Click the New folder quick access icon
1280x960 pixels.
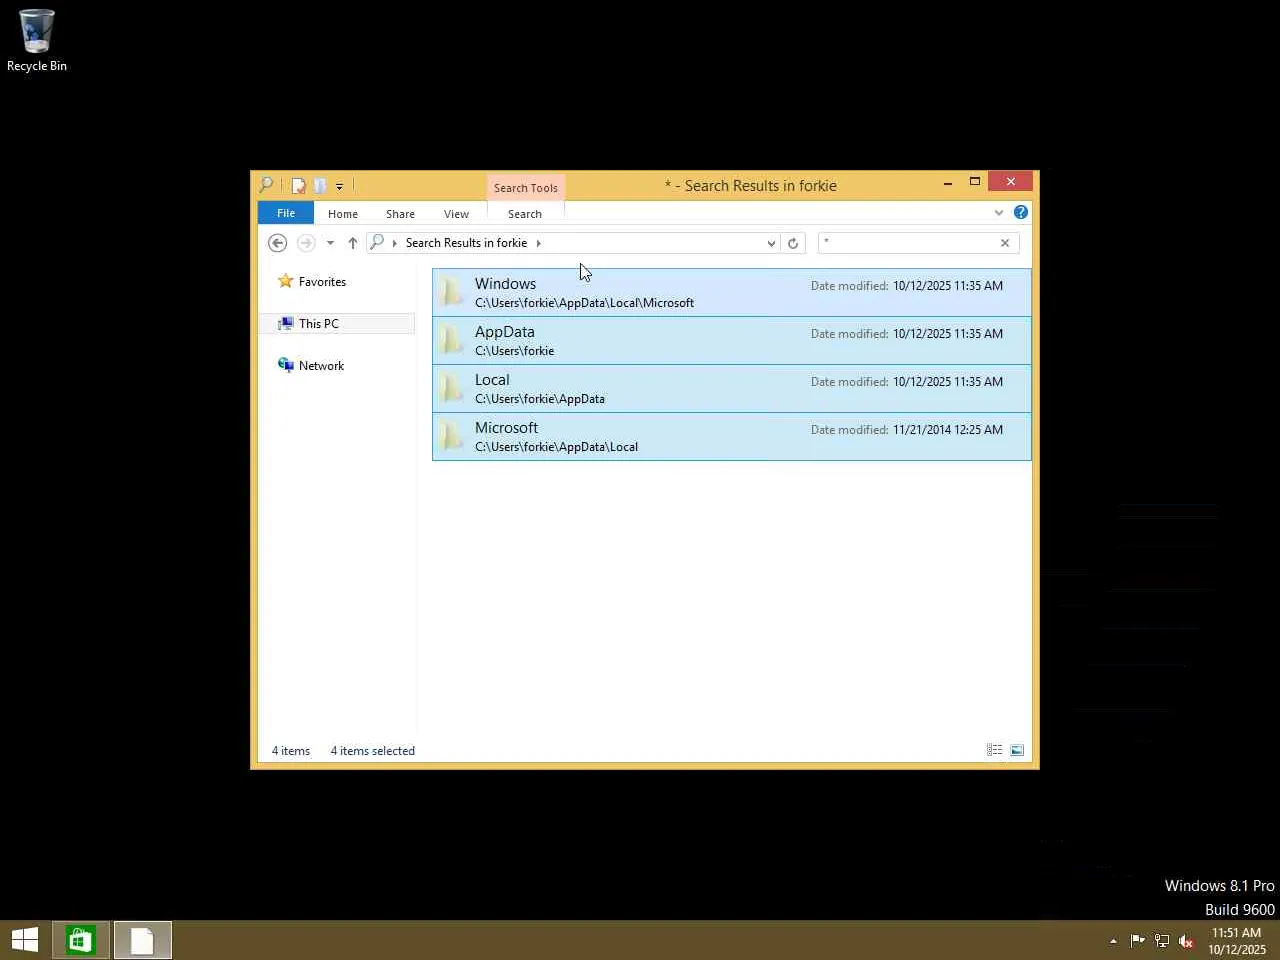(x=320, y=185)
